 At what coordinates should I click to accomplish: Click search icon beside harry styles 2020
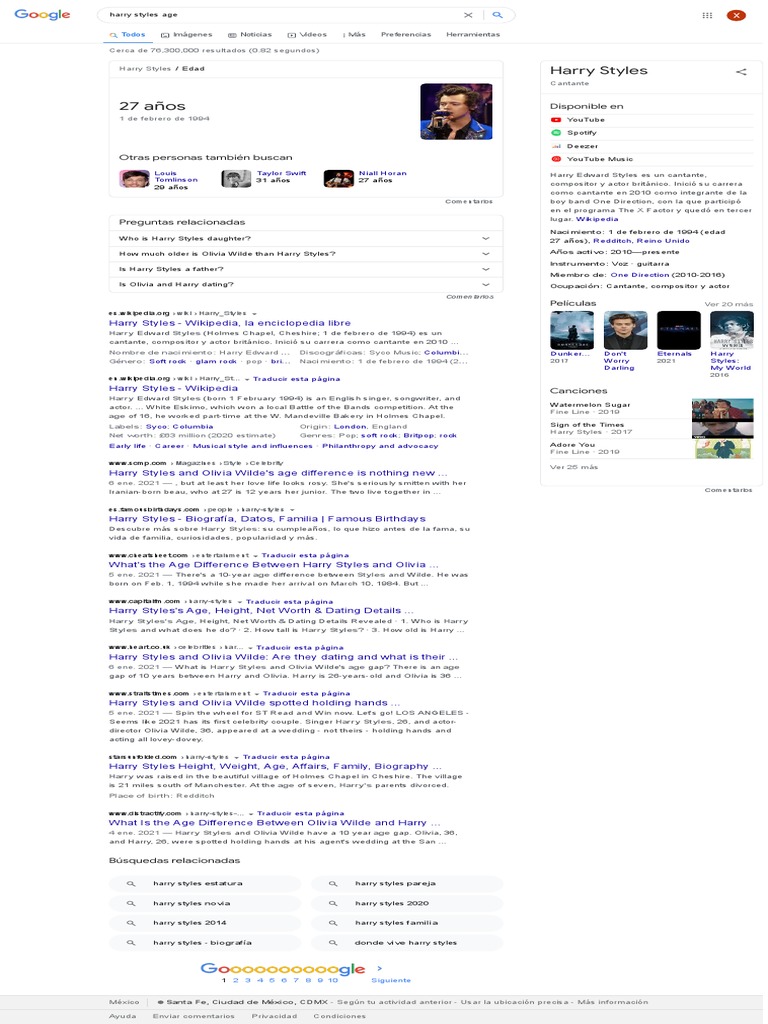pos(332,903)
